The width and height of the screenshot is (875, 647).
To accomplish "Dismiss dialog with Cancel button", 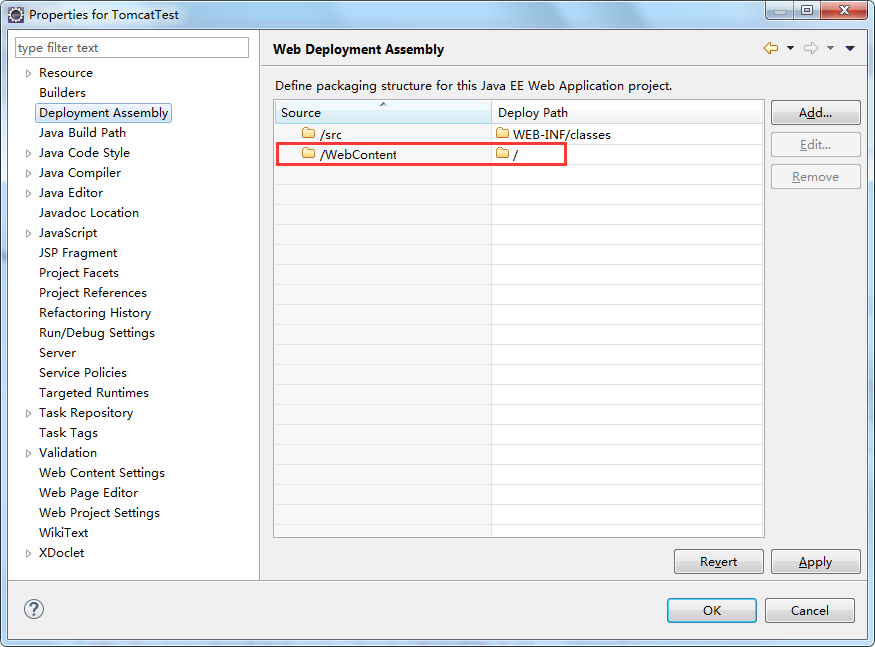I will pyautogui.click(x=809, y=610).
